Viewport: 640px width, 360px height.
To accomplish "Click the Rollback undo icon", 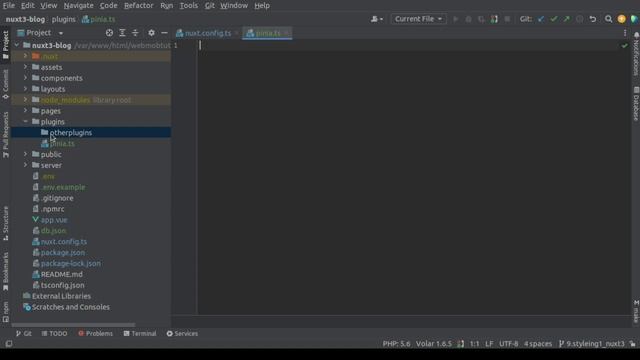I will 593,19.
